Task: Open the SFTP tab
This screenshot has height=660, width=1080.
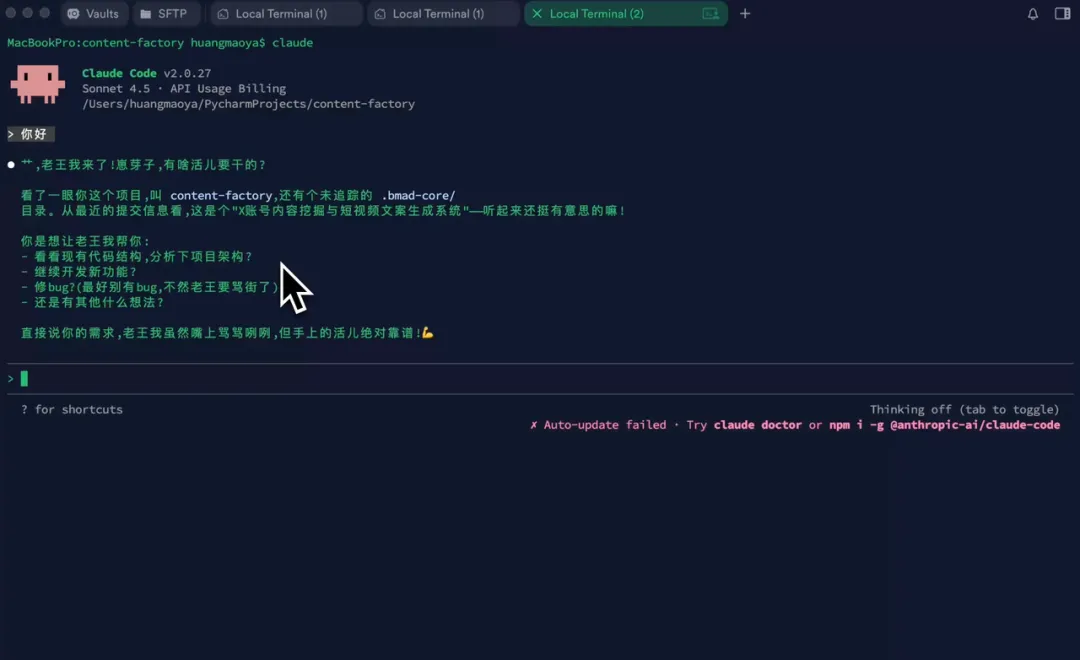Action: pos(164,14)
